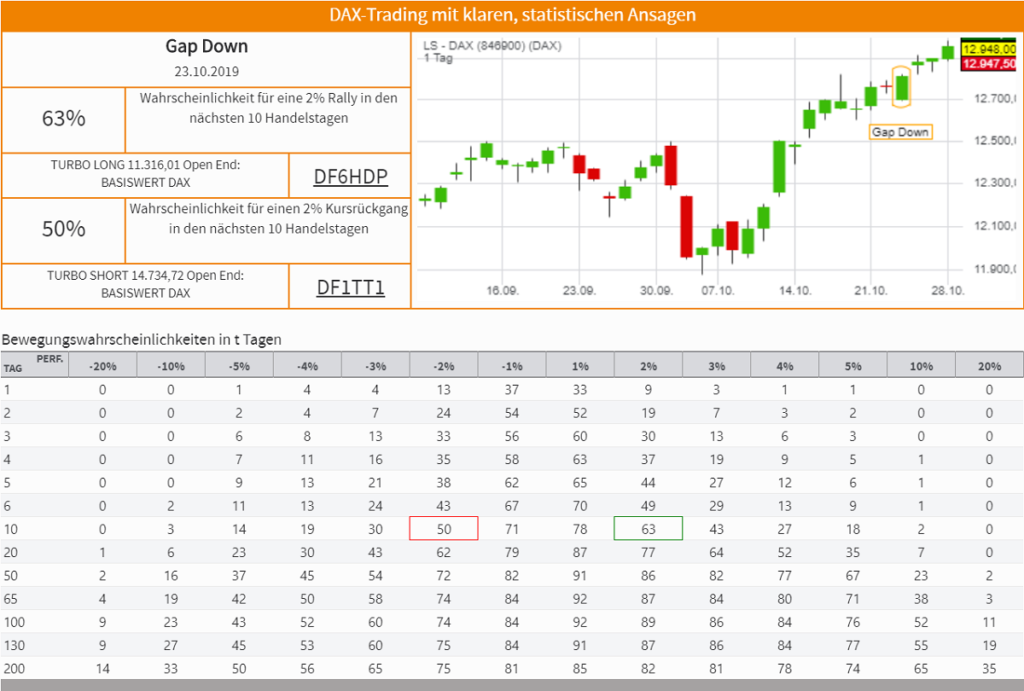1024x691 pixels.
Task: Open the DF1TT1 turbo short link
Action: point(350,287)
